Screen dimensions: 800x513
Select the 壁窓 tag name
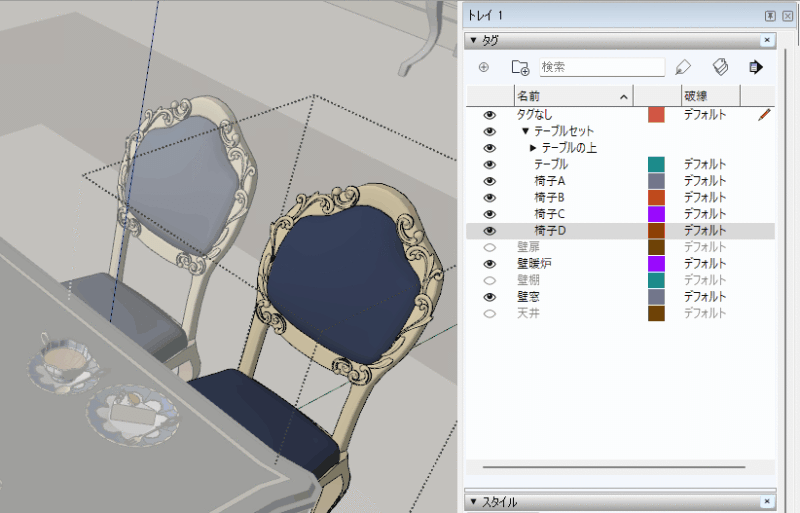pyautogui.click(x=529, y=297)
